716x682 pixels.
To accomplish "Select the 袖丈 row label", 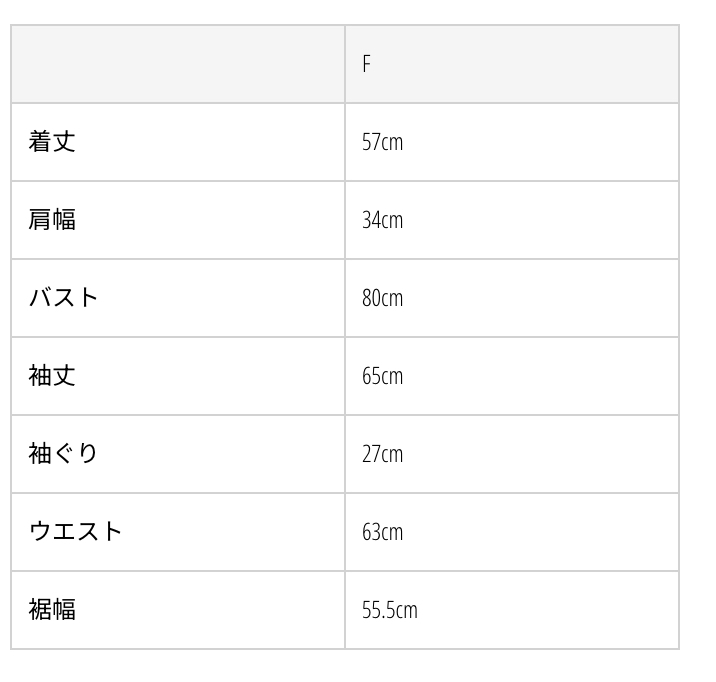I will coord(52,376).
